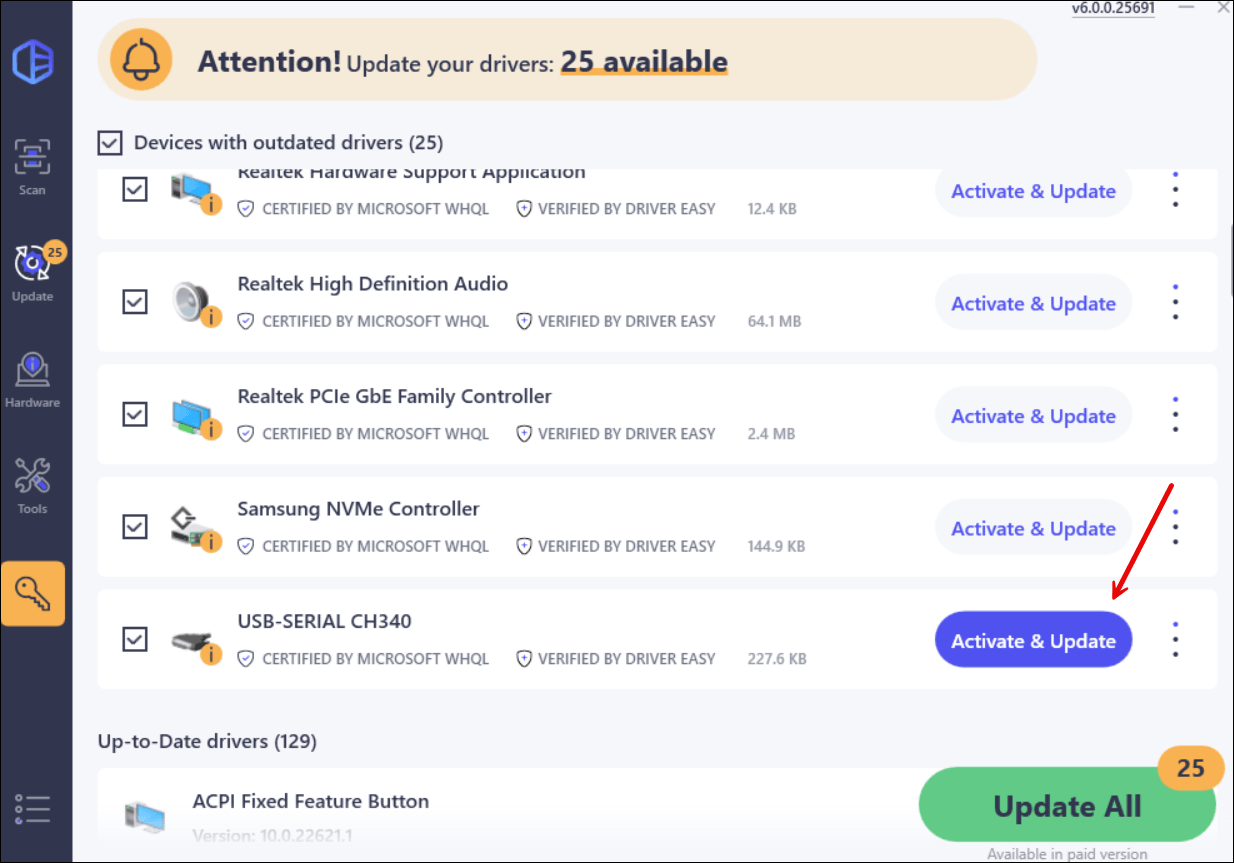Open the Tools section in sidebar
The height and width of the screenshot is (863, 1234).
32,487
